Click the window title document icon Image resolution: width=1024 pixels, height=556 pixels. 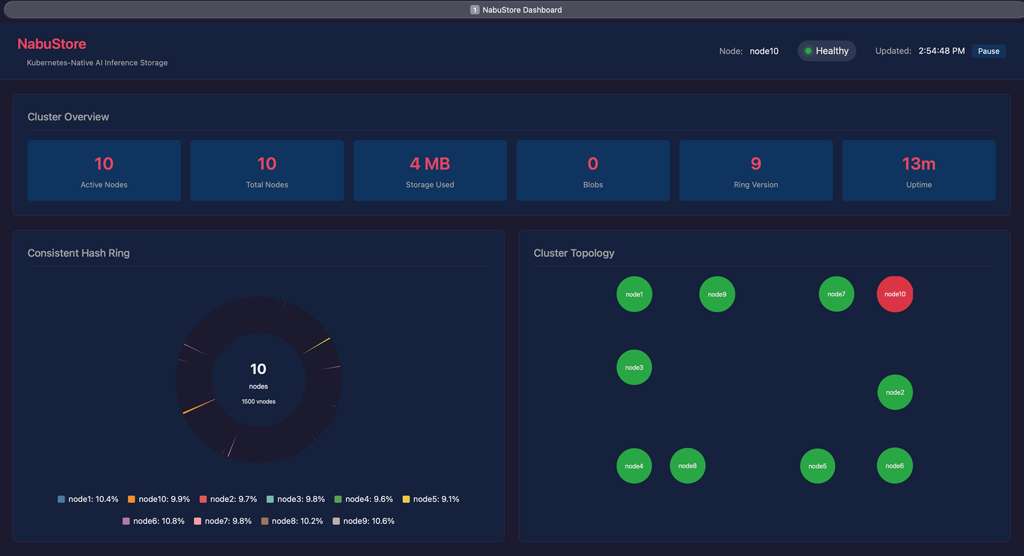(x=475, y=10)
